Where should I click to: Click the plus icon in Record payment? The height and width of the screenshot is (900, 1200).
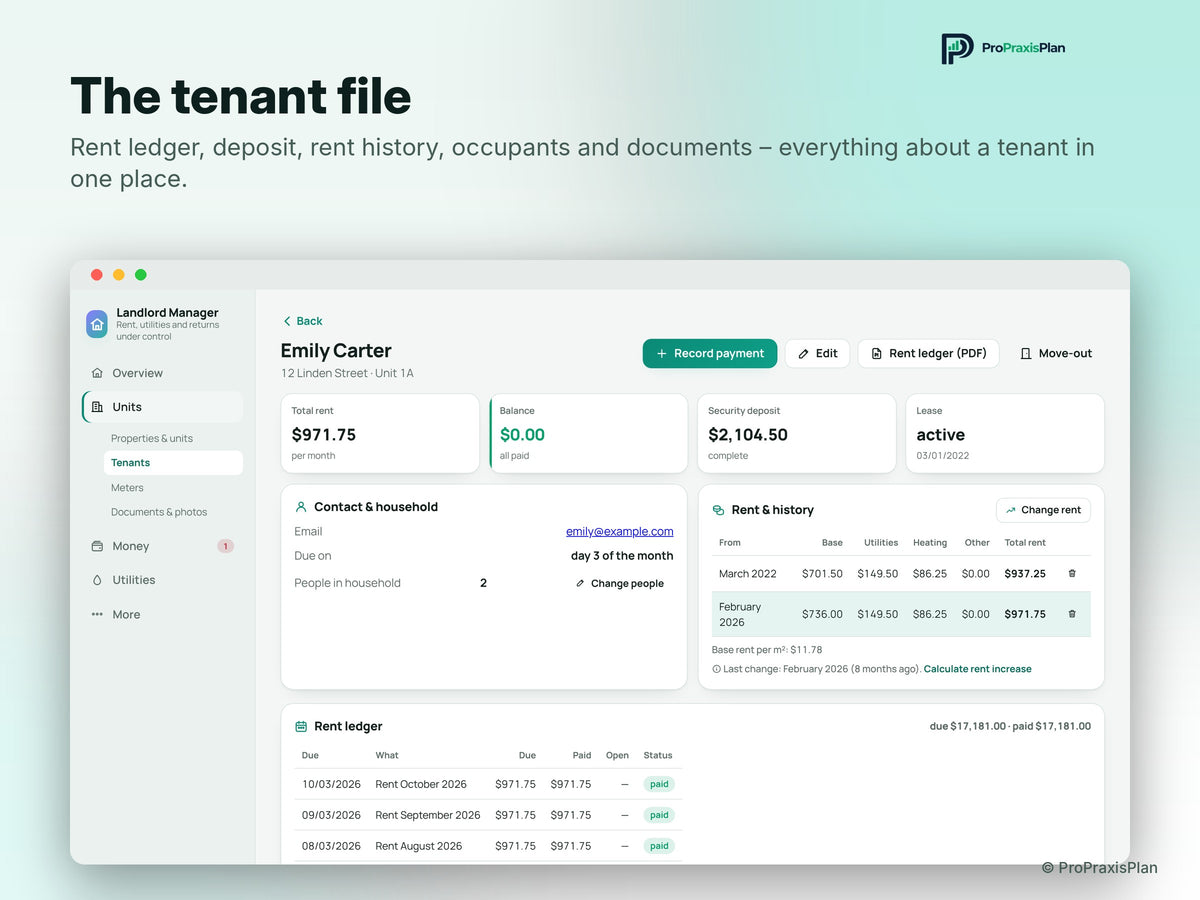click(x=661, y=353)
